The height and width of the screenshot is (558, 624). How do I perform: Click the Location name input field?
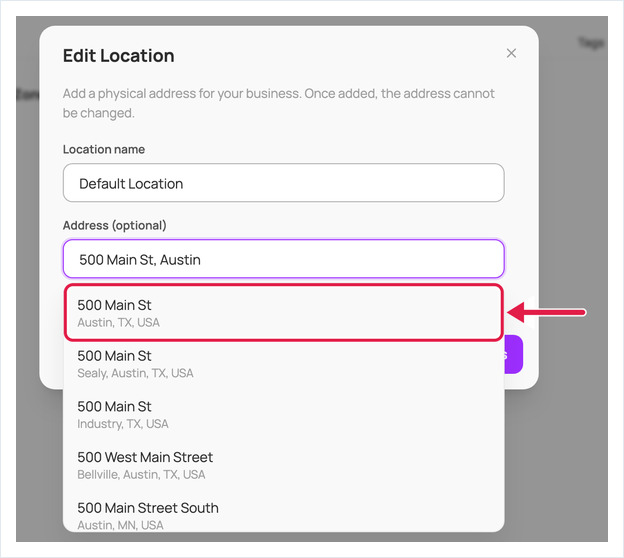[x=283, y=183]
